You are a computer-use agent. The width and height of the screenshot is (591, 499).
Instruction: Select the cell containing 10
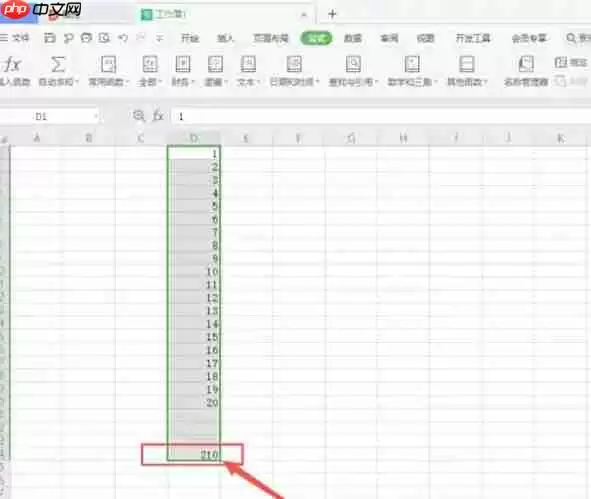tap(194, 271)
